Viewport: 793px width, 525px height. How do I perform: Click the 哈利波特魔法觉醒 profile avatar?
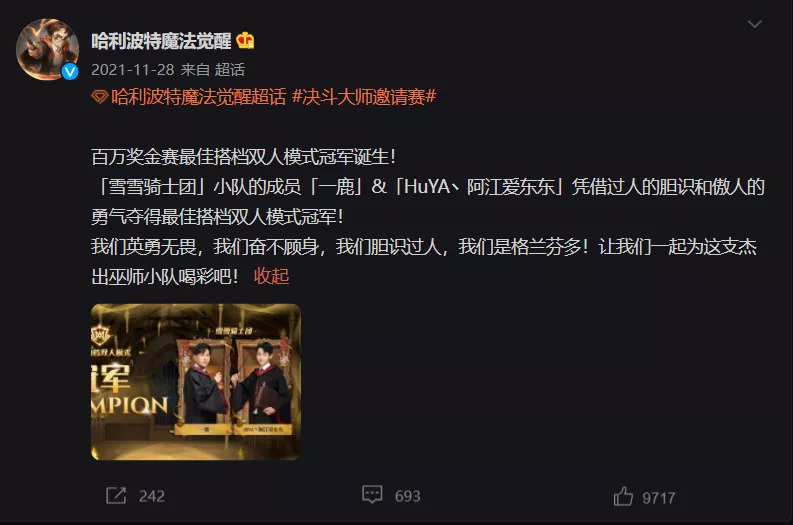click(48, 50)
